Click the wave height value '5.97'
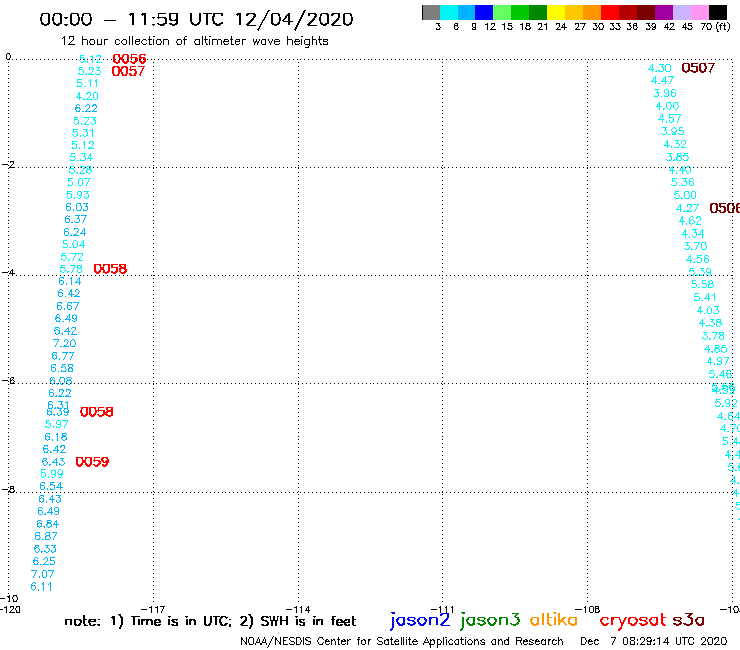Screen dimensions: 740x650 57,424
